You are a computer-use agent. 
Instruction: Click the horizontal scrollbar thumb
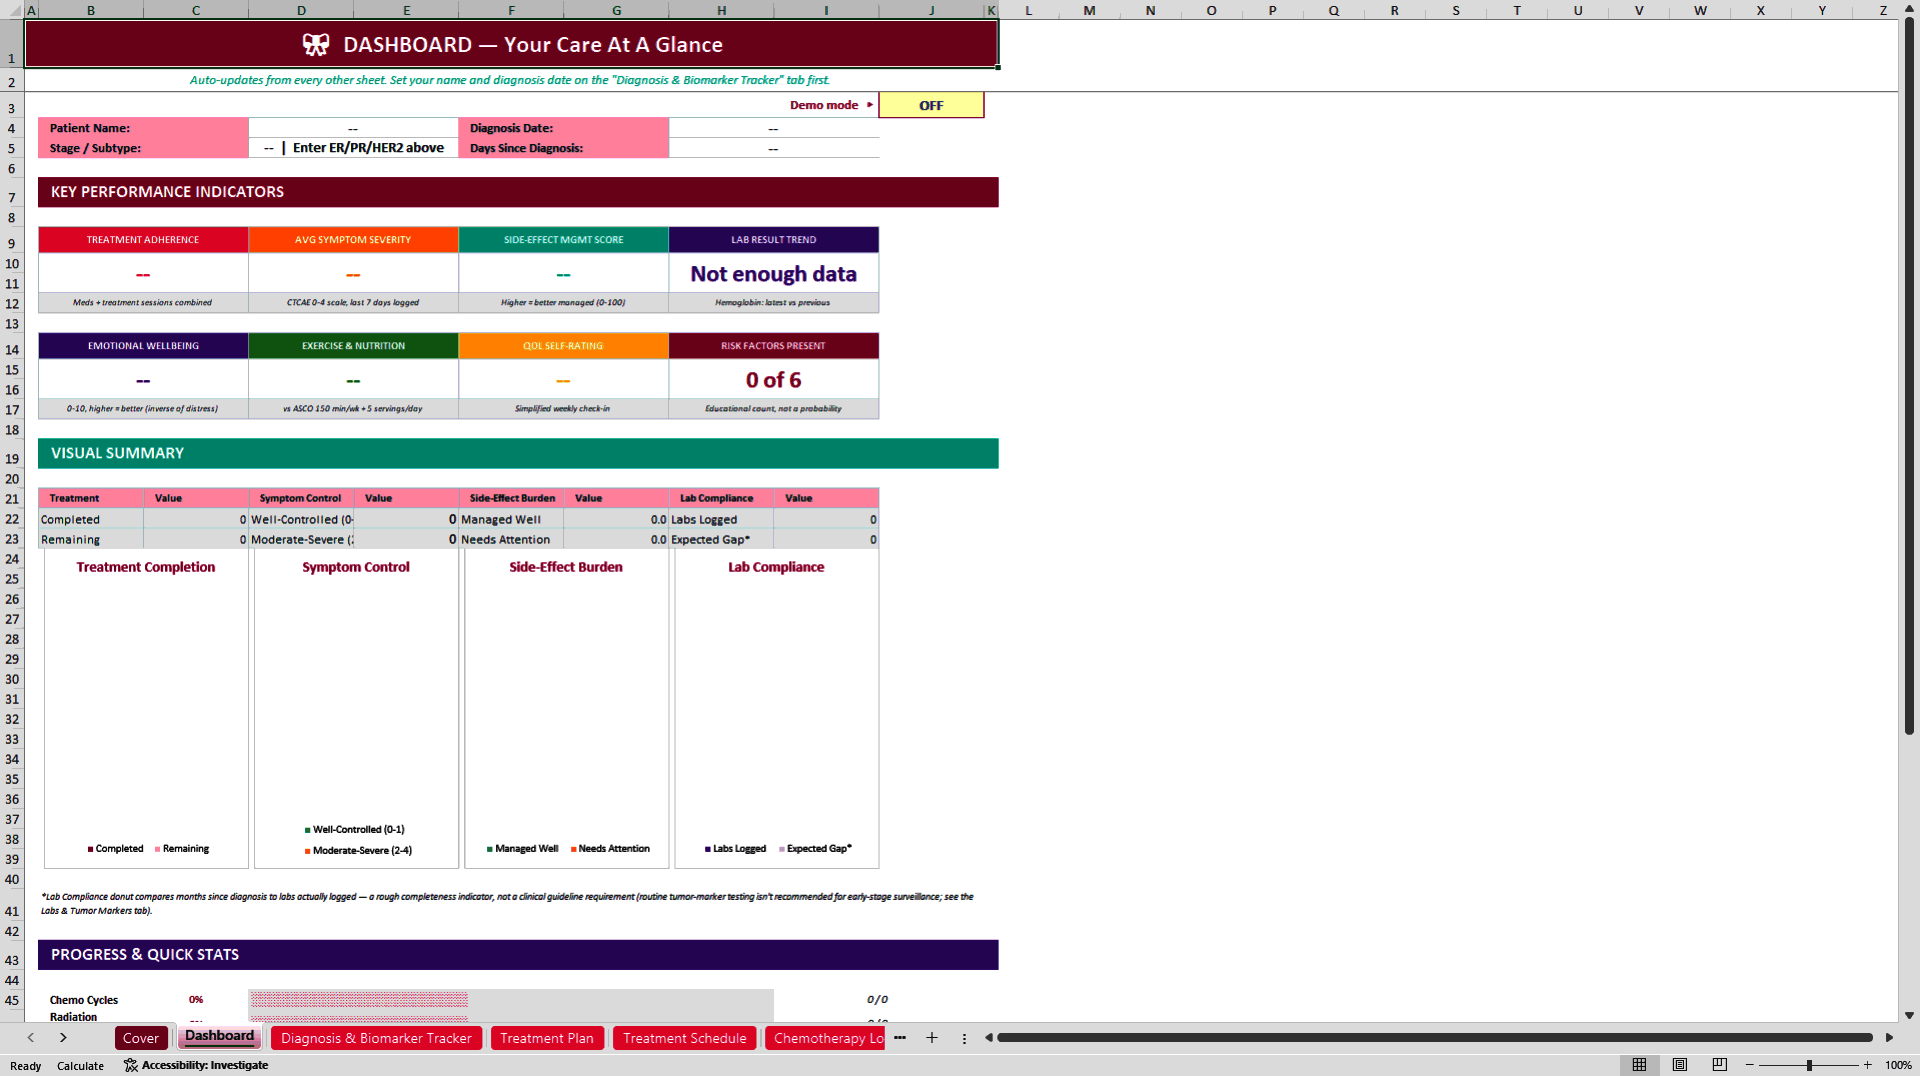(x=1435, y=1038)
